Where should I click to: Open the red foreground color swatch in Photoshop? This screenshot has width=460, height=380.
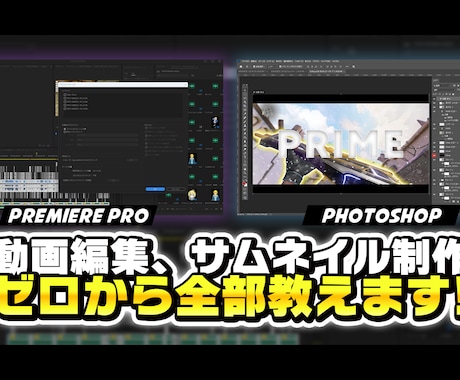[x=245, y=184]
